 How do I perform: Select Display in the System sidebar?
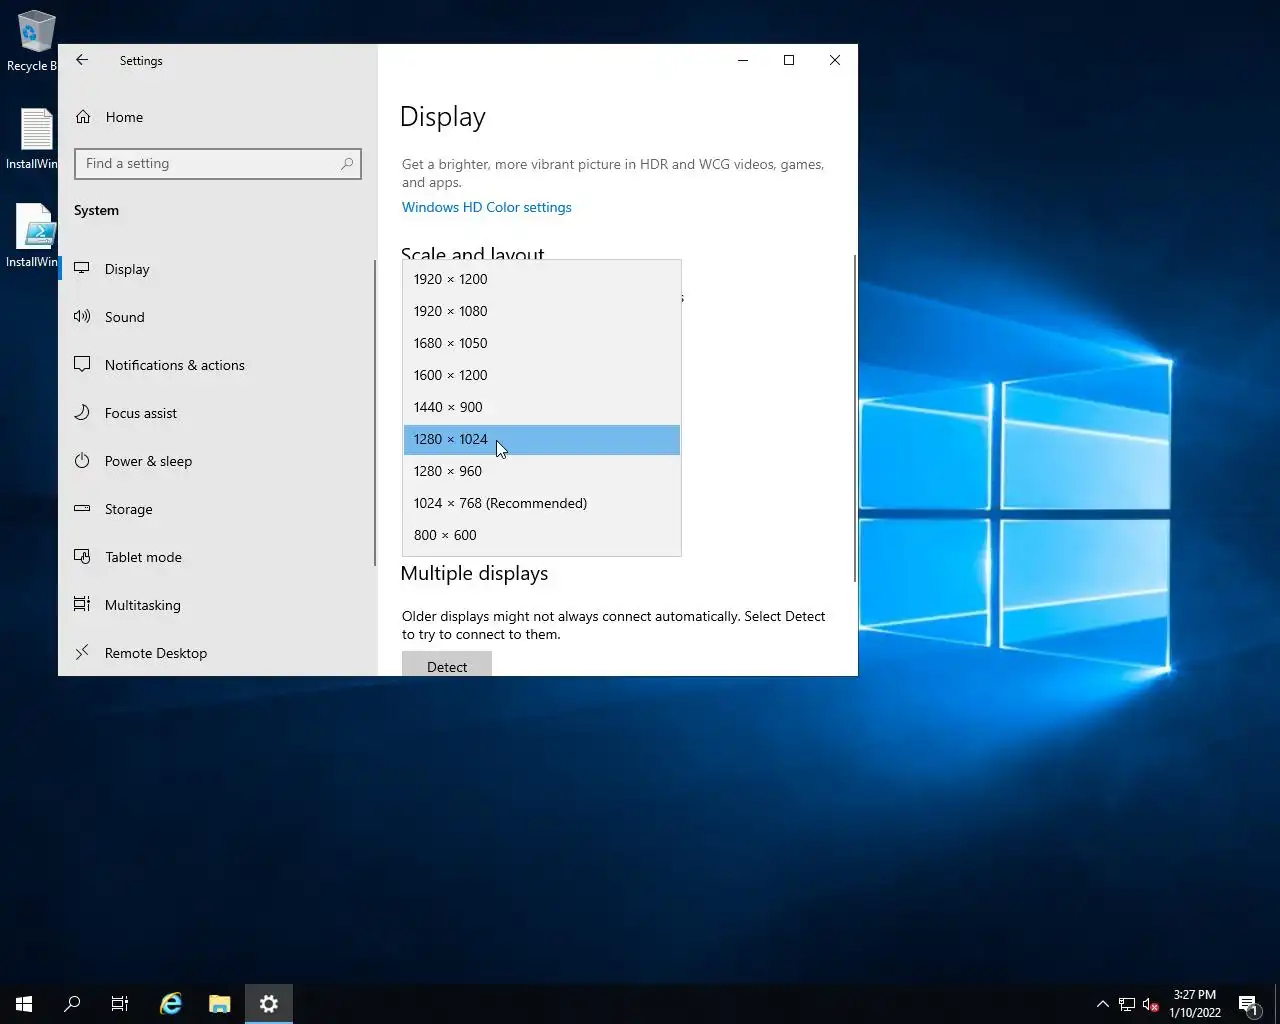tap(218, 269)
